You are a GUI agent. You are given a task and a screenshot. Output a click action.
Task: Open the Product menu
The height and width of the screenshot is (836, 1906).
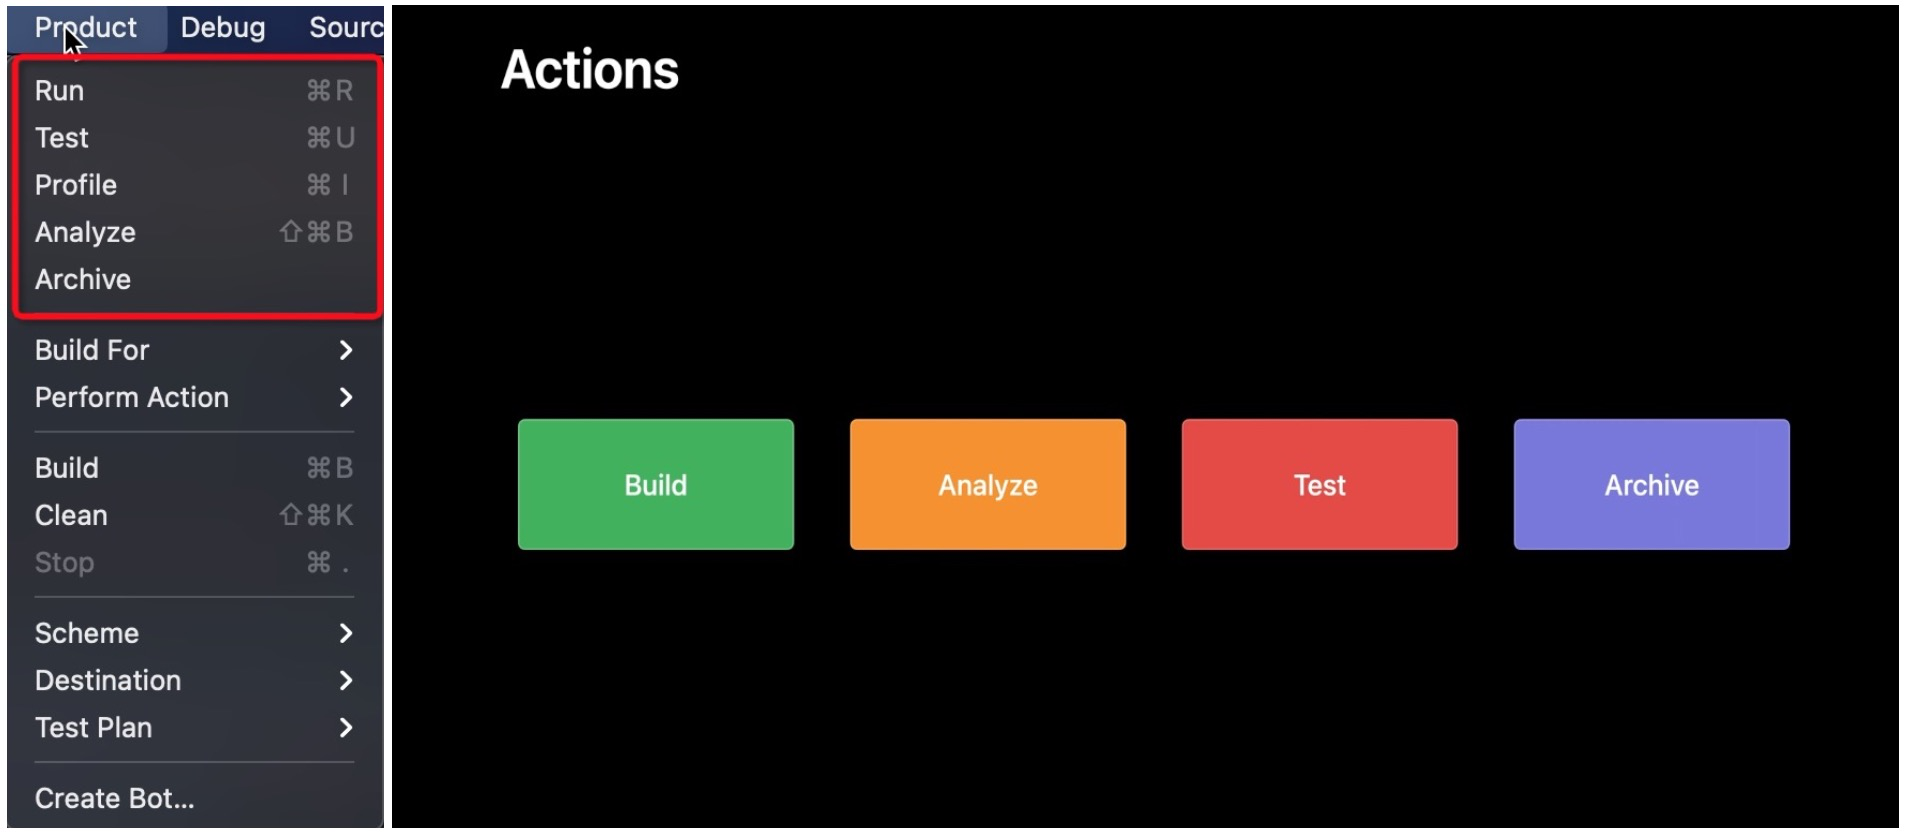[x=86, y=28]
